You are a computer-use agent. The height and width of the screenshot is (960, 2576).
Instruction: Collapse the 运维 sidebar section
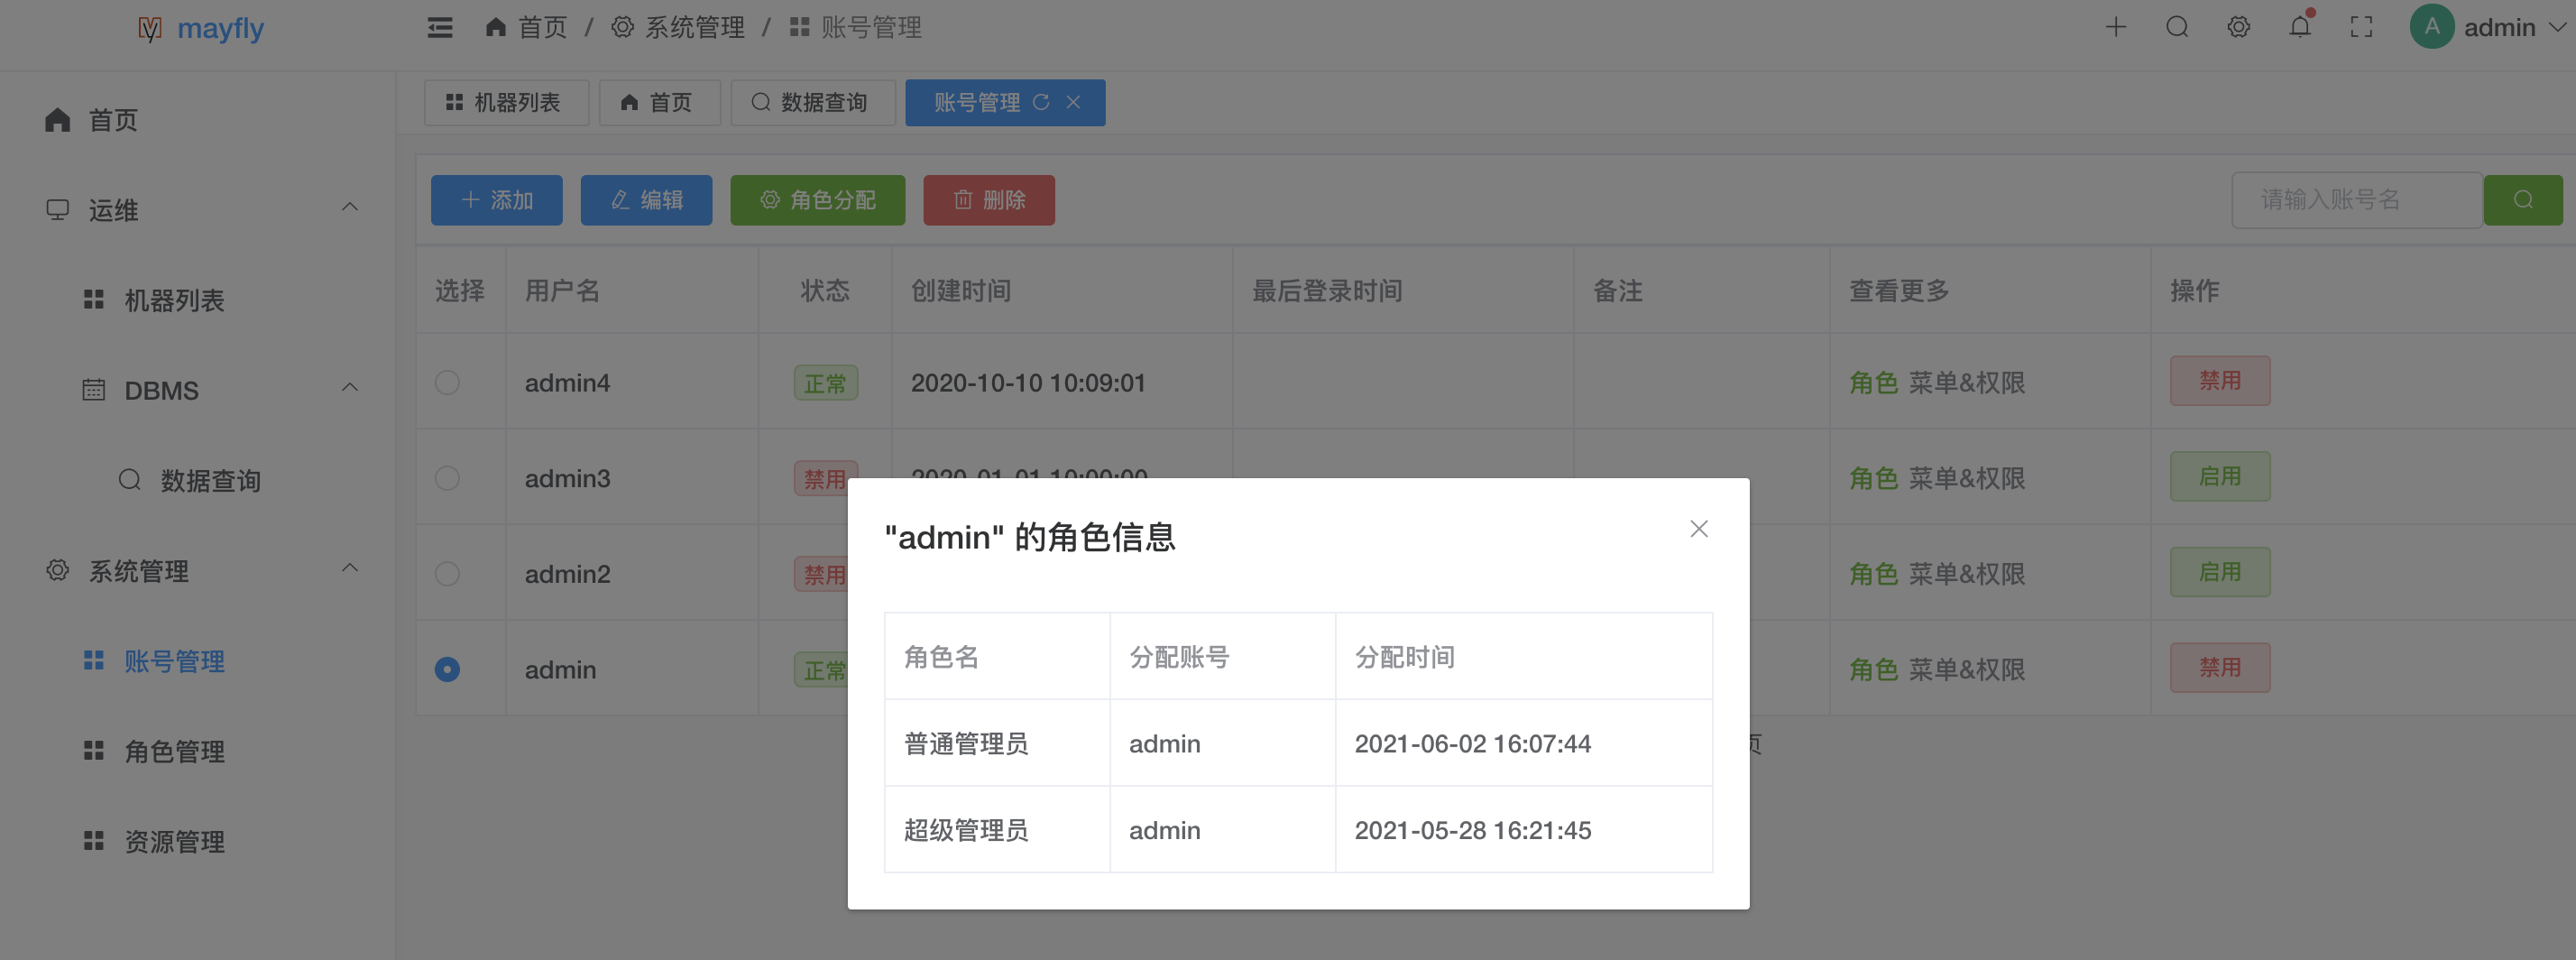[x=349, y=208]
